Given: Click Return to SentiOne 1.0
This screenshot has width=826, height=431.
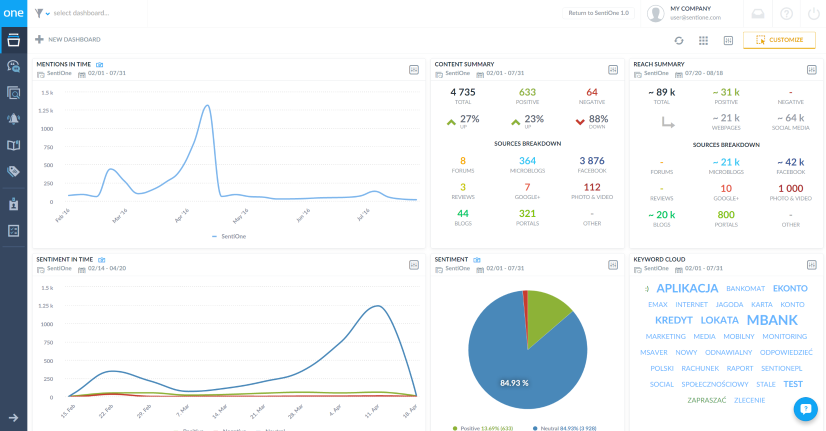Looking at the screenshot, I should point(598,13).
